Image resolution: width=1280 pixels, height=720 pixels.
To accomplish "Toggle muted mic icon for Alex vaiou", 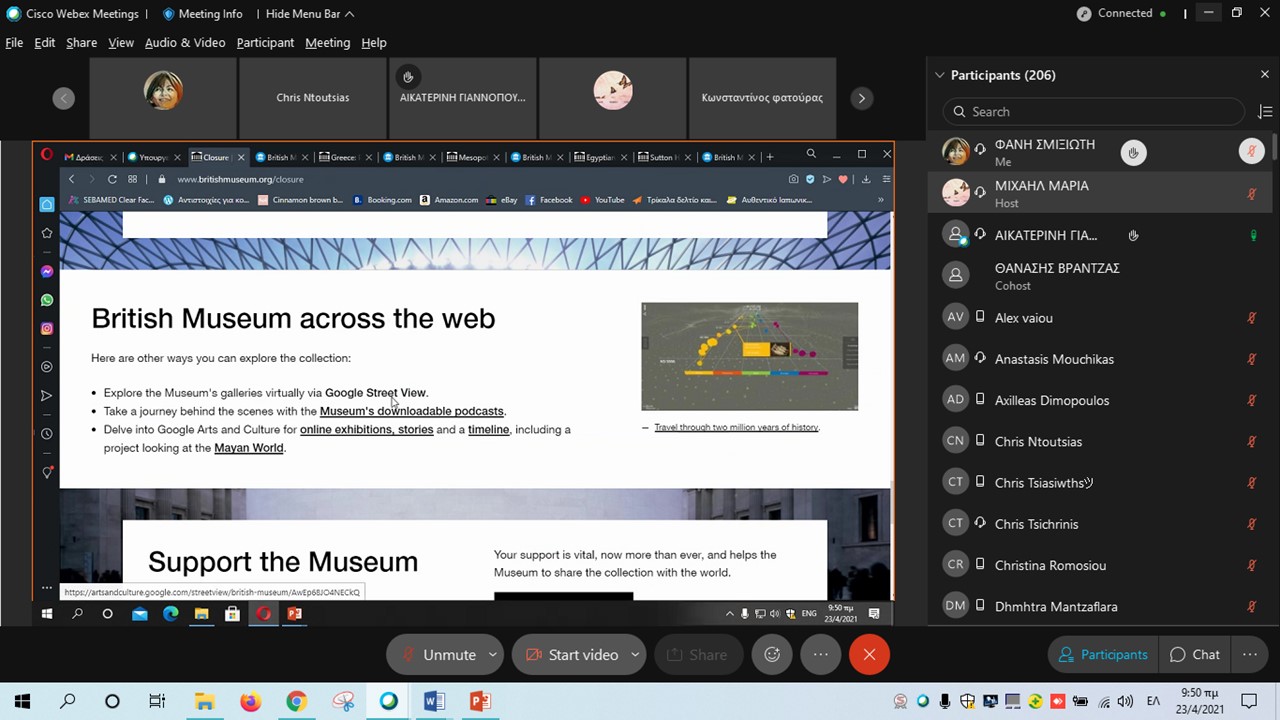I will 1252,318.
